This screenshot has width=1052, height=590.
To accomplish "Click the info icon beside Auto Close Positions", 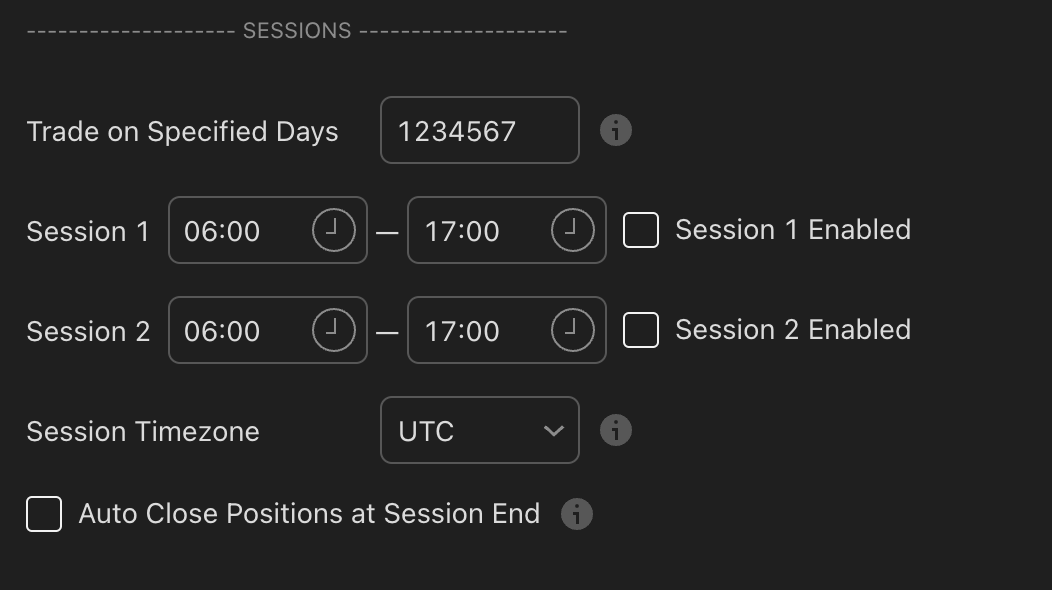I will [577, 514].
